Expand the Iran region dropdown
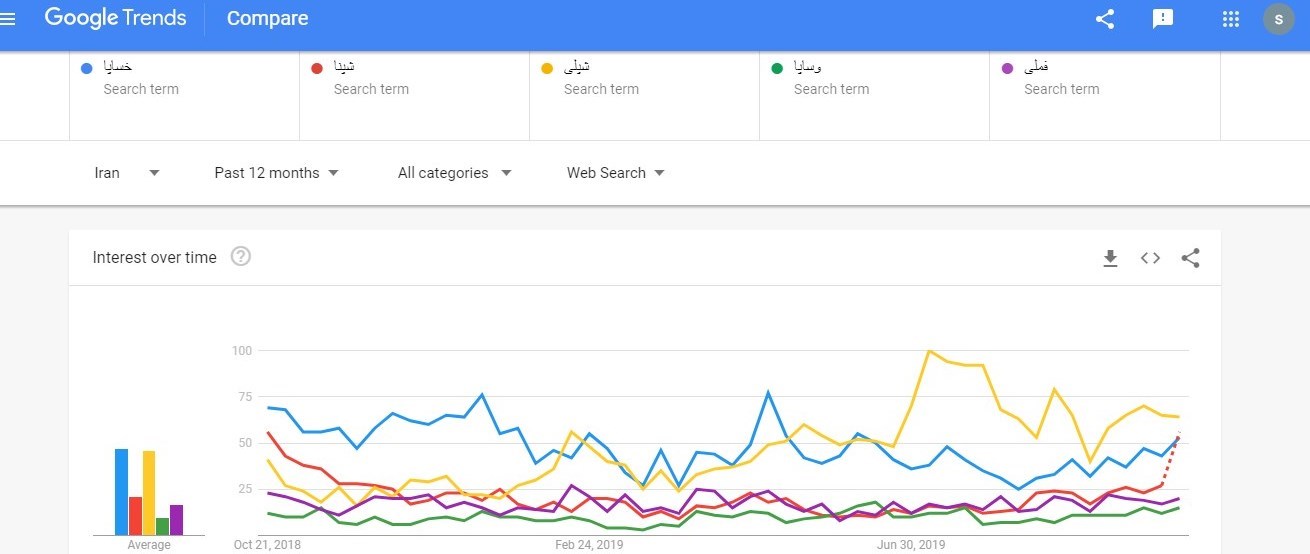 (x=127, y=173)
